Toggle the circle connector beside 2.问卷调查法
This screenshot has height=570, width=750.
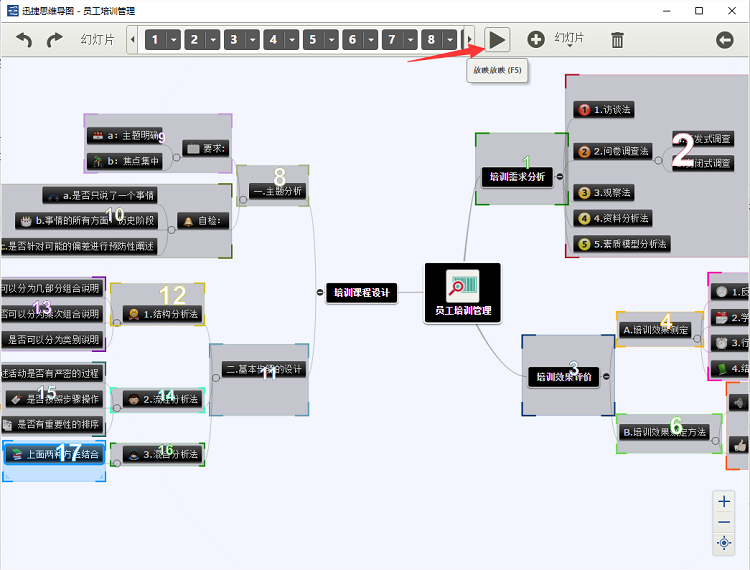coord(658,161)
